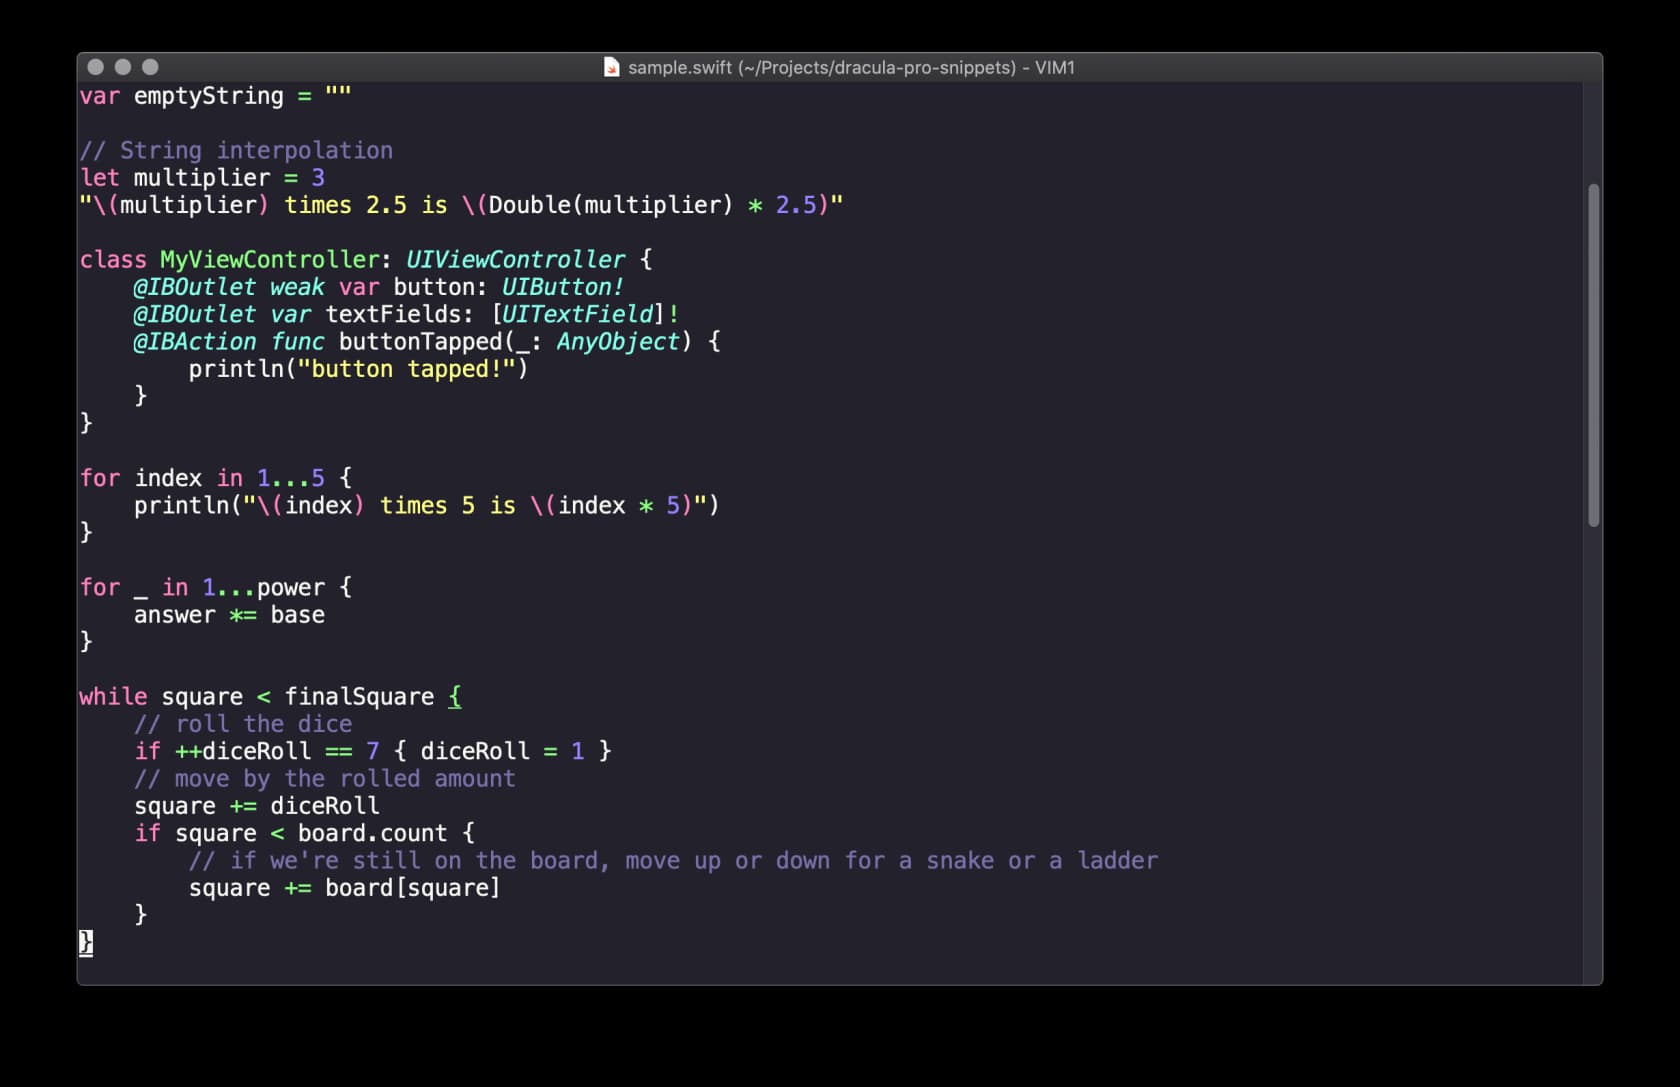Click the while keyword before square

click(x=112, y=696)
